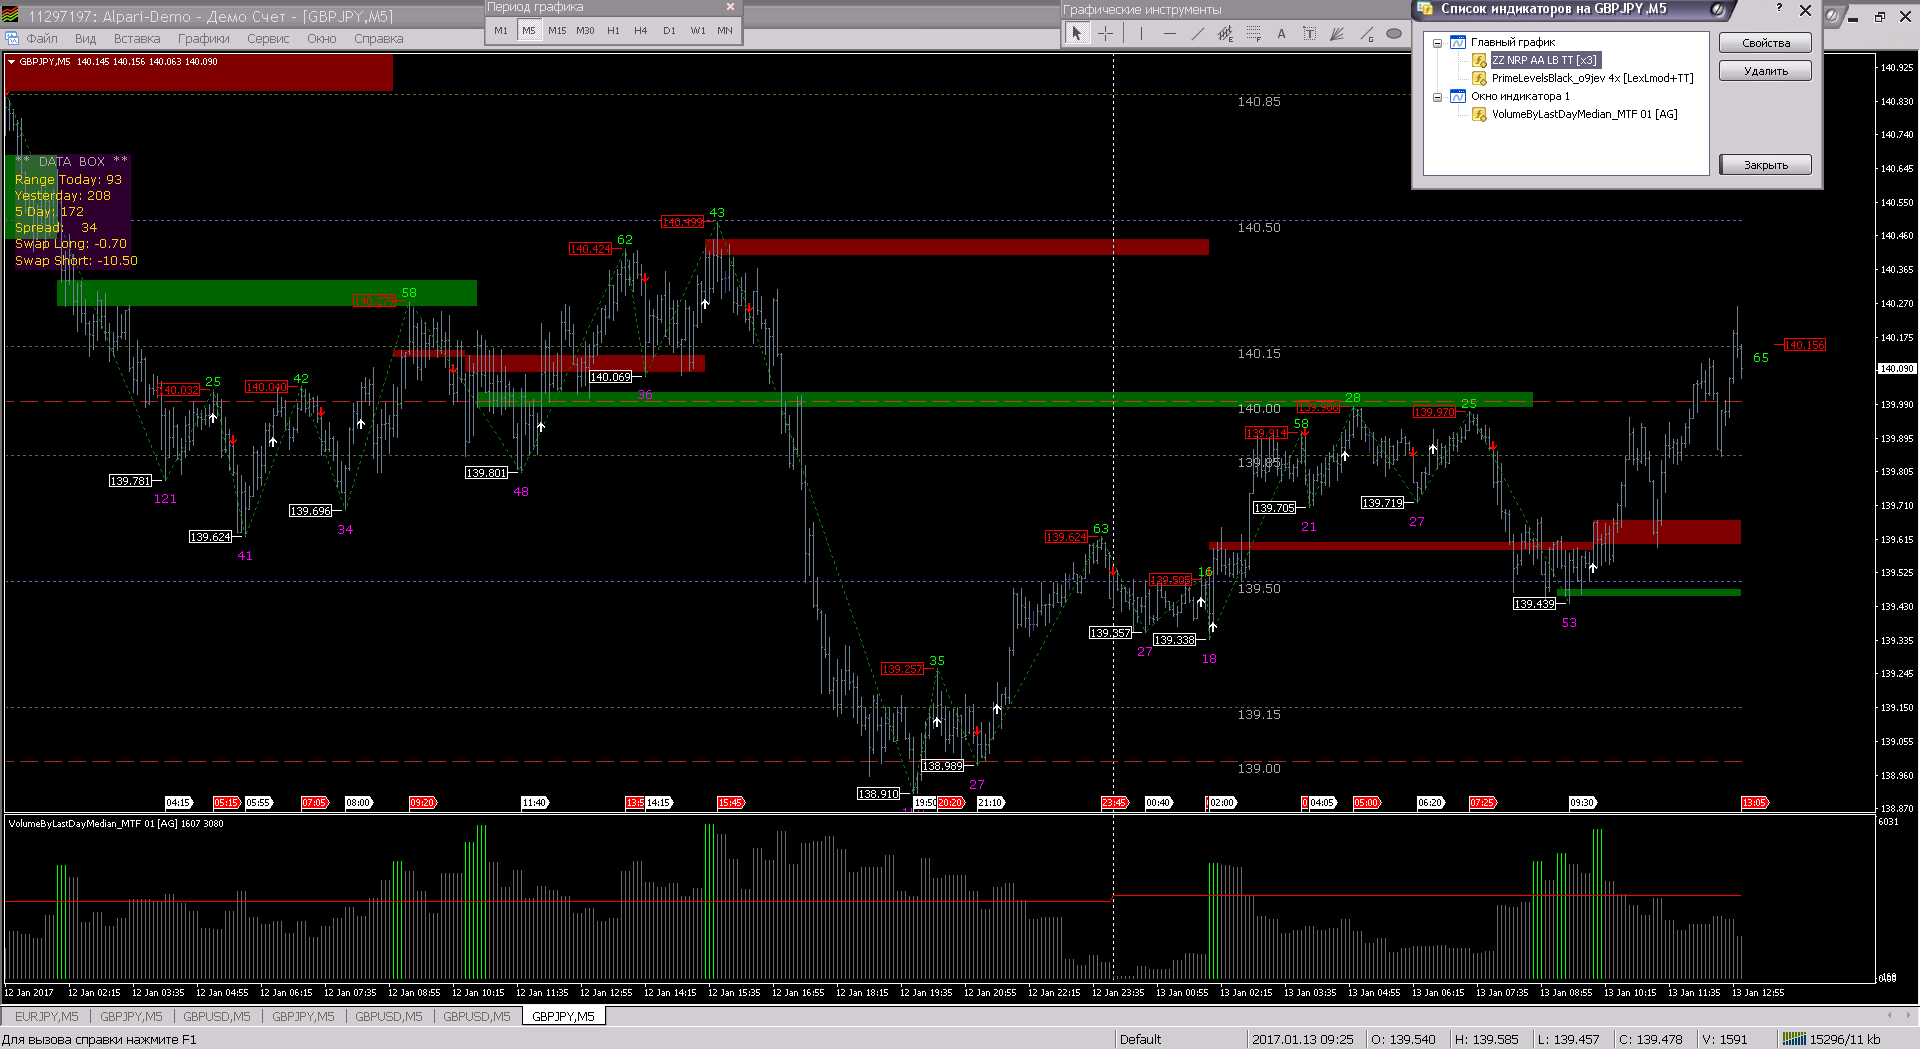This screenshot has height=1049, width=1920.
Task: Switch chart period to M1
Action: click(501, 30)
